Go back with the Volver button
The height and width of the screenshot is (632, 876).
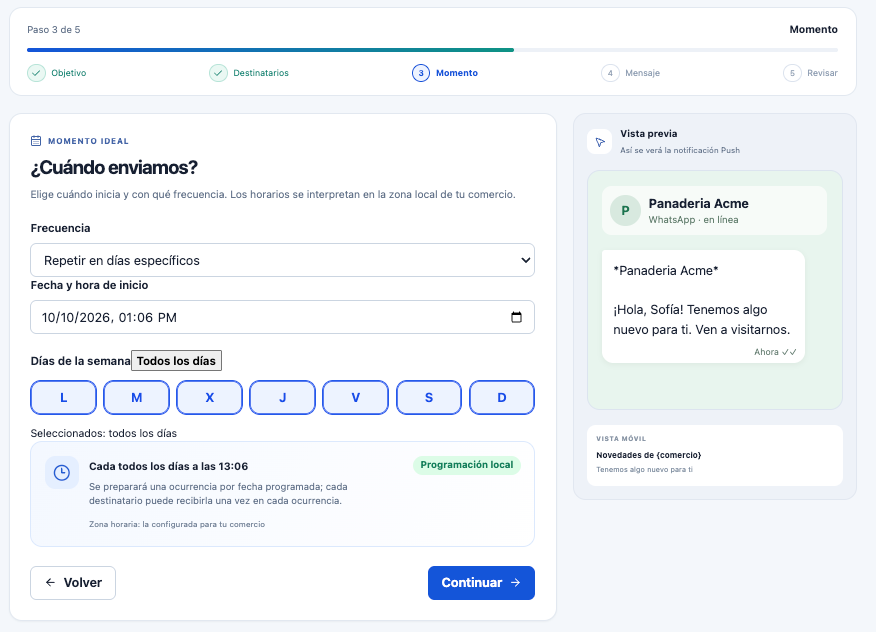tap(73, 583)
